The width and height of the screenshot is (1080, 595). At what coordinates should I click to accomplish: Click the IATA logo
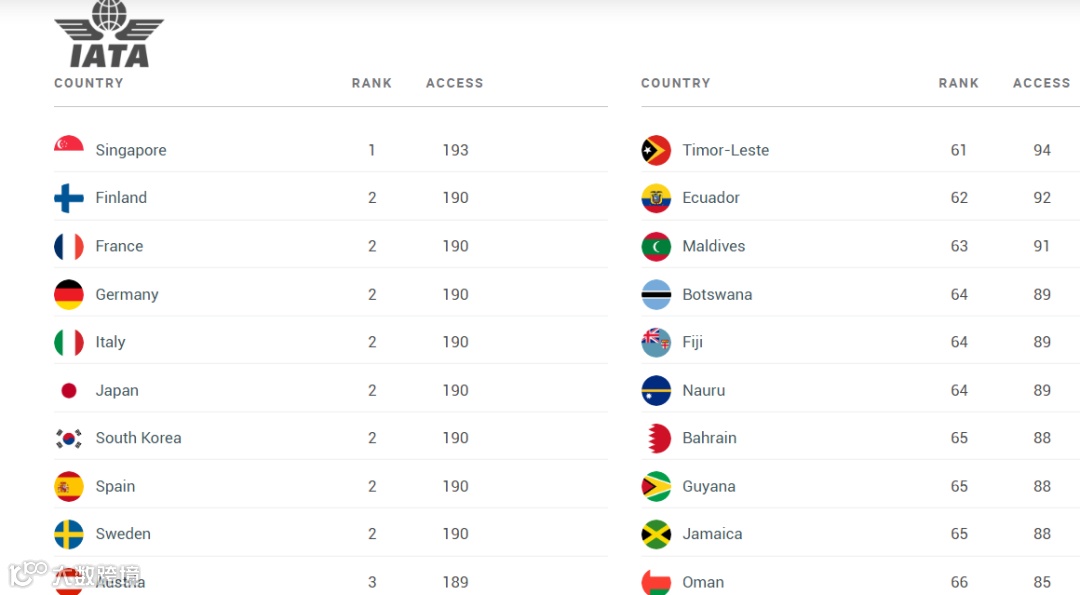[109, 34]
